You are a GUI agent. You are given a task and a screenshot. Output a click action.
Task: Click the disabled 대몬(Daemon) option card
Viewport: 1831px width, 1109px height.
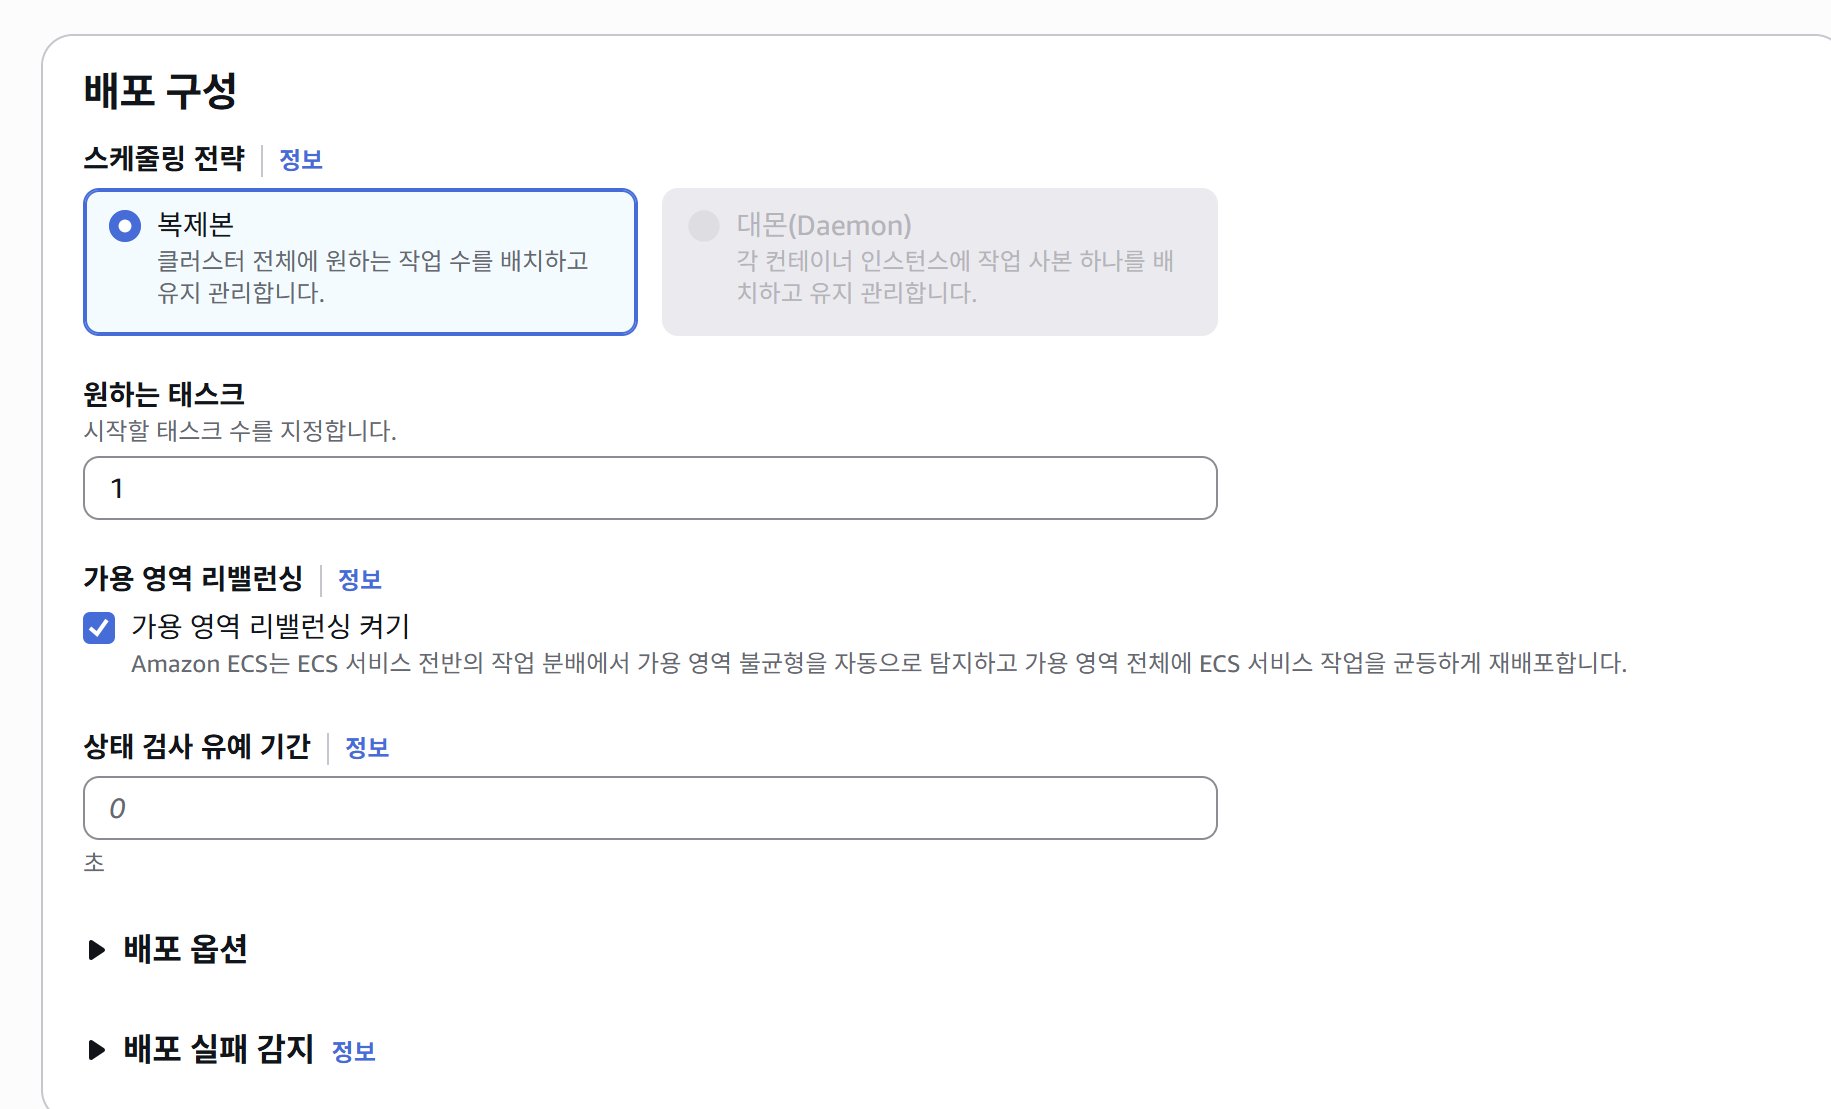click(x=940, y=261)
